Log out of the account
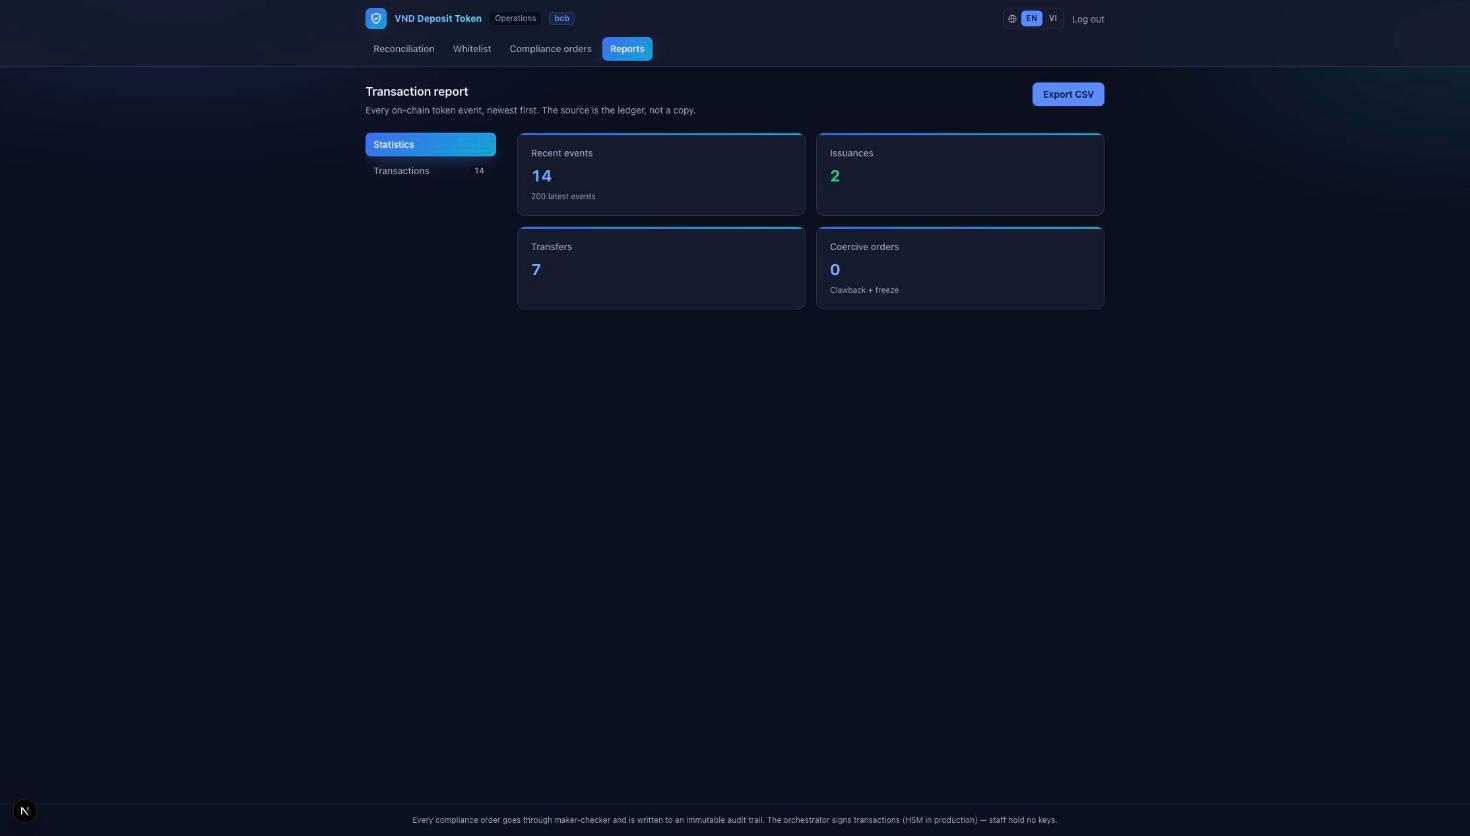Image resolution: width=1470 pixels, height=836 pixels. pyautogui.click(x=1088, y=19)
